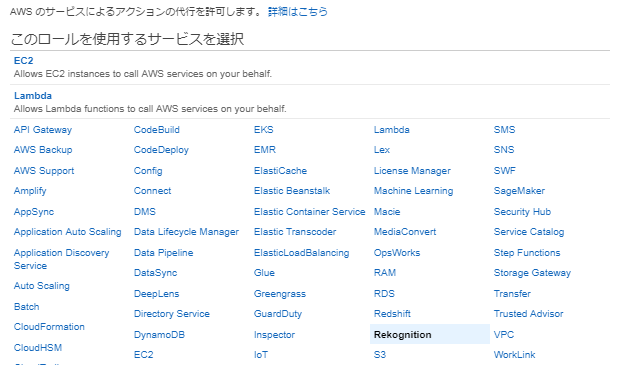
Task: Choose SNS service
Action: pos(504,150)
